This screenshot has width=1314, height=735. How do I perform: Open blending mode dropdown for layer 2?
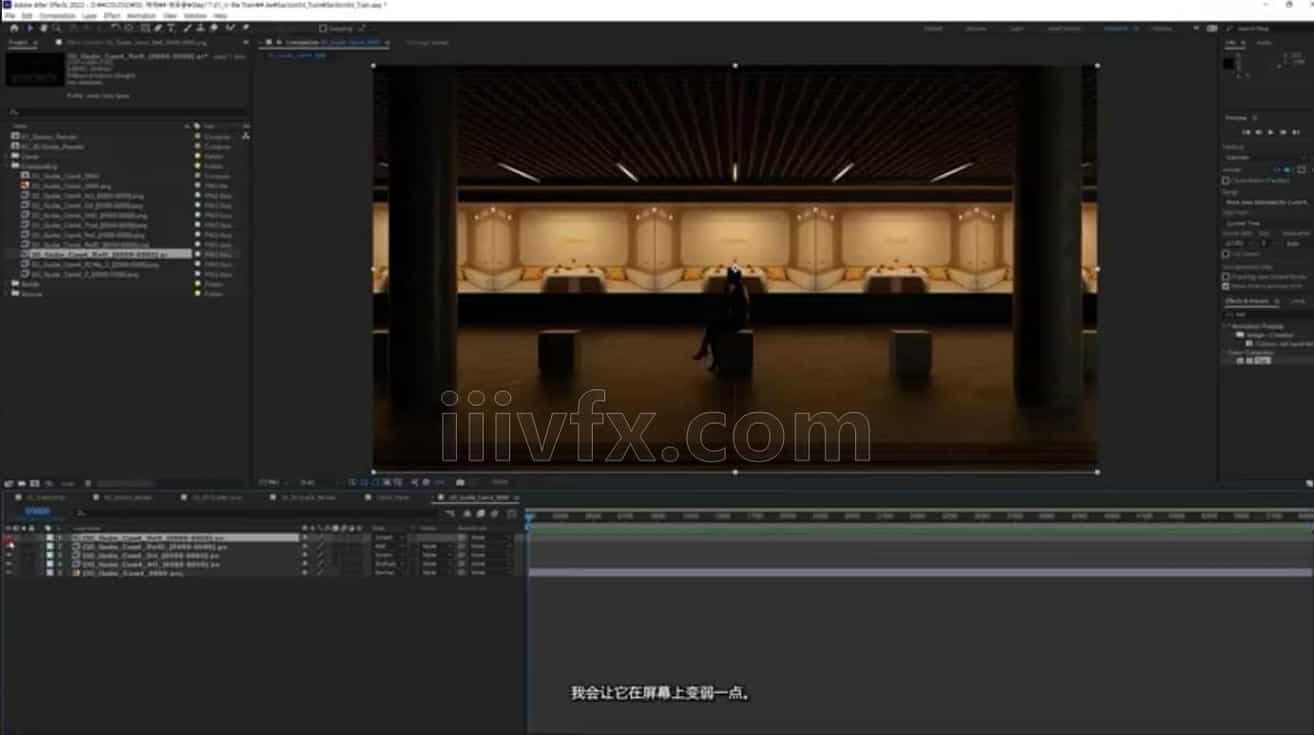388,547
